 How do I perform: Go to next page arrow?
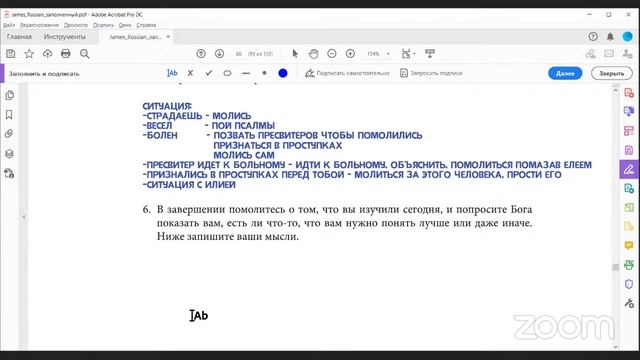point(219,53)
